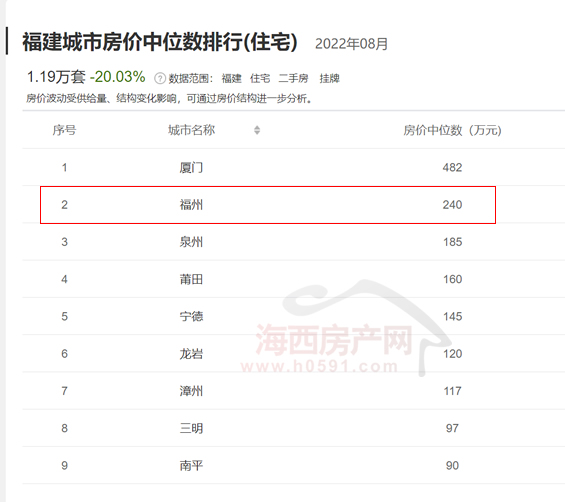Click the -20.03% change figure
The image size is (565, 502).
tap(117, 77)
